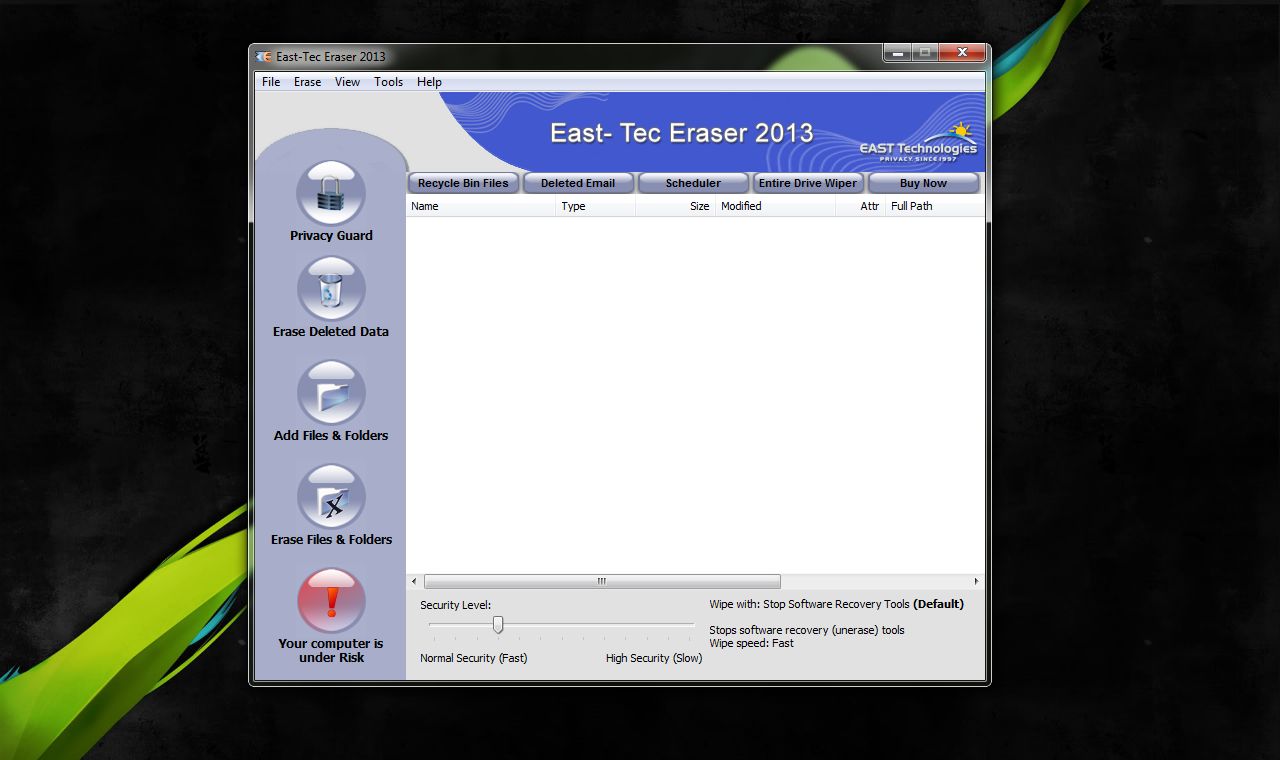Open the View menu

pyautogui.click(x=347, y=82)
